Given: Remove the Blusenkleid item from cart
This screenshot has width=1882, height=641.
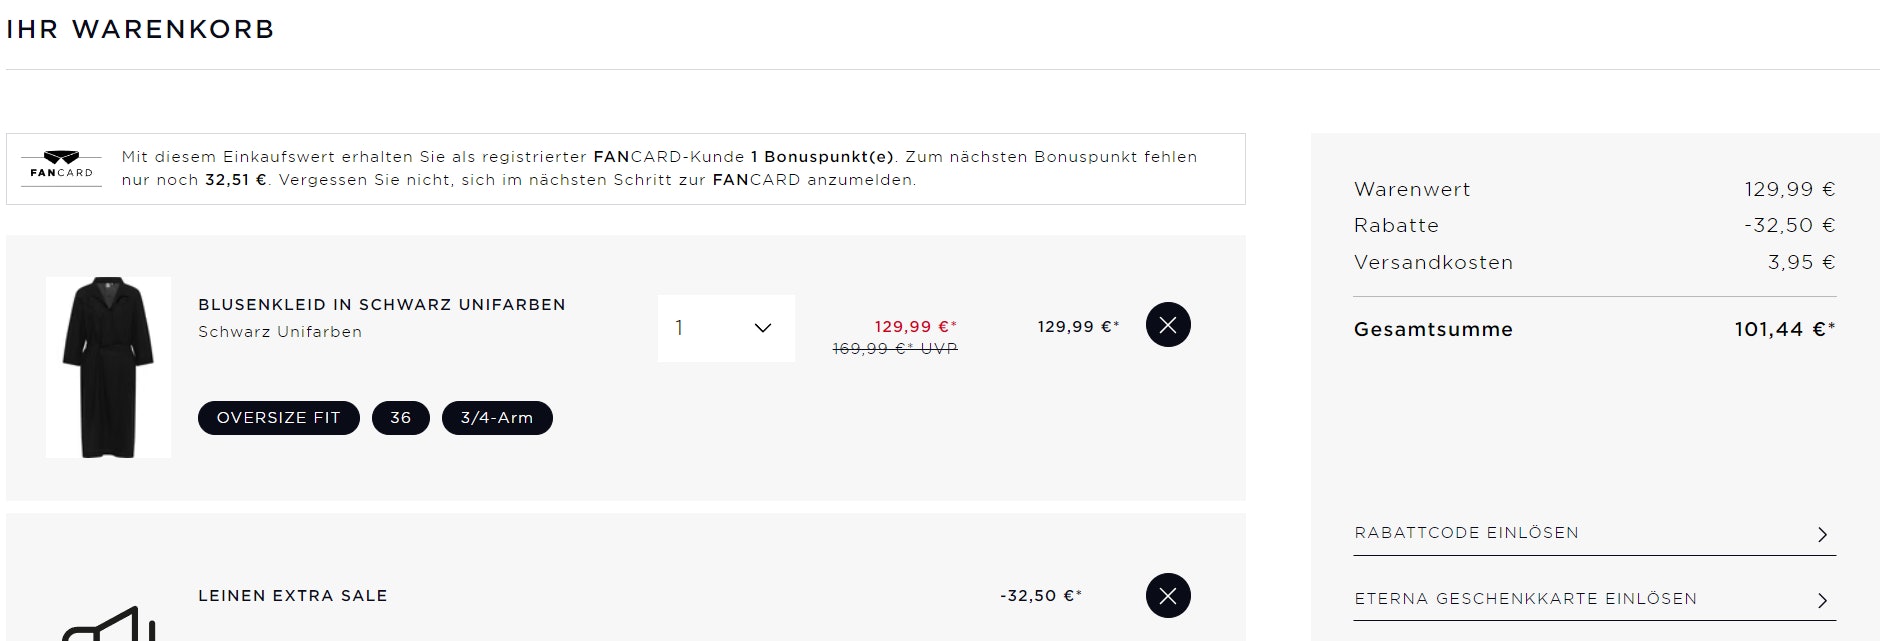Looking at the screenshot, I should coord(1168,325).
